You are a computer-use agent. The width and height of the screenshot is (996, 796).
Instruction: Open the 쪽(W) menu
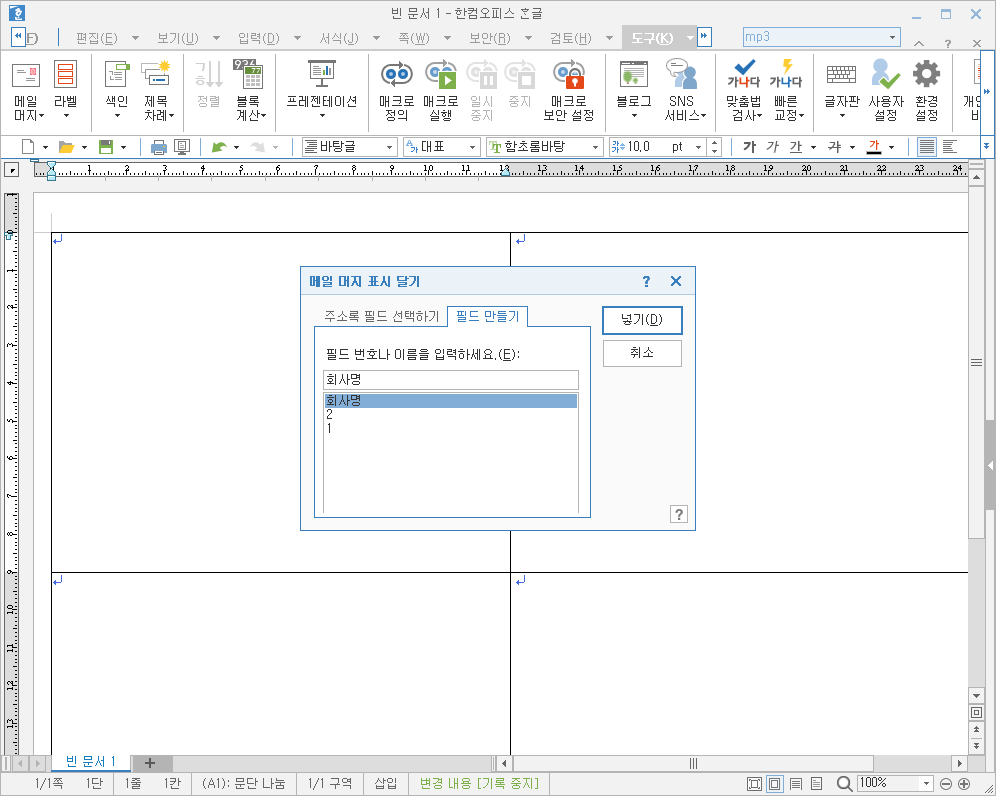(x=414, y=39)
